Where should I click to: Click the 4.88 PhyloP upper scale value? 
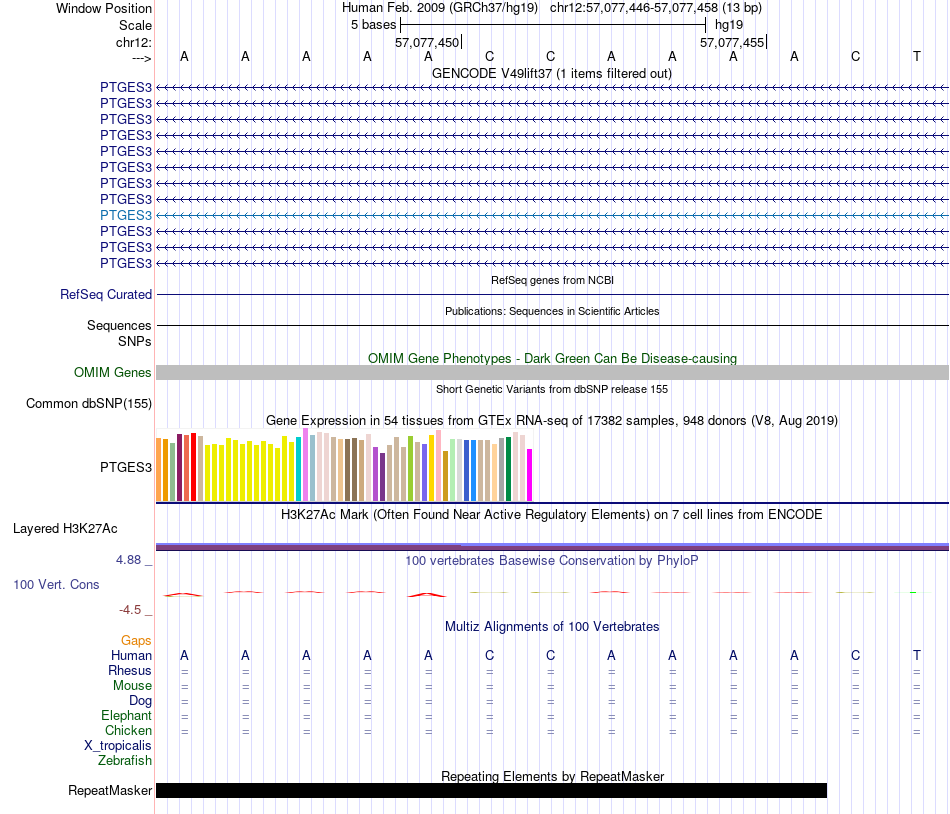coord(128,560)
